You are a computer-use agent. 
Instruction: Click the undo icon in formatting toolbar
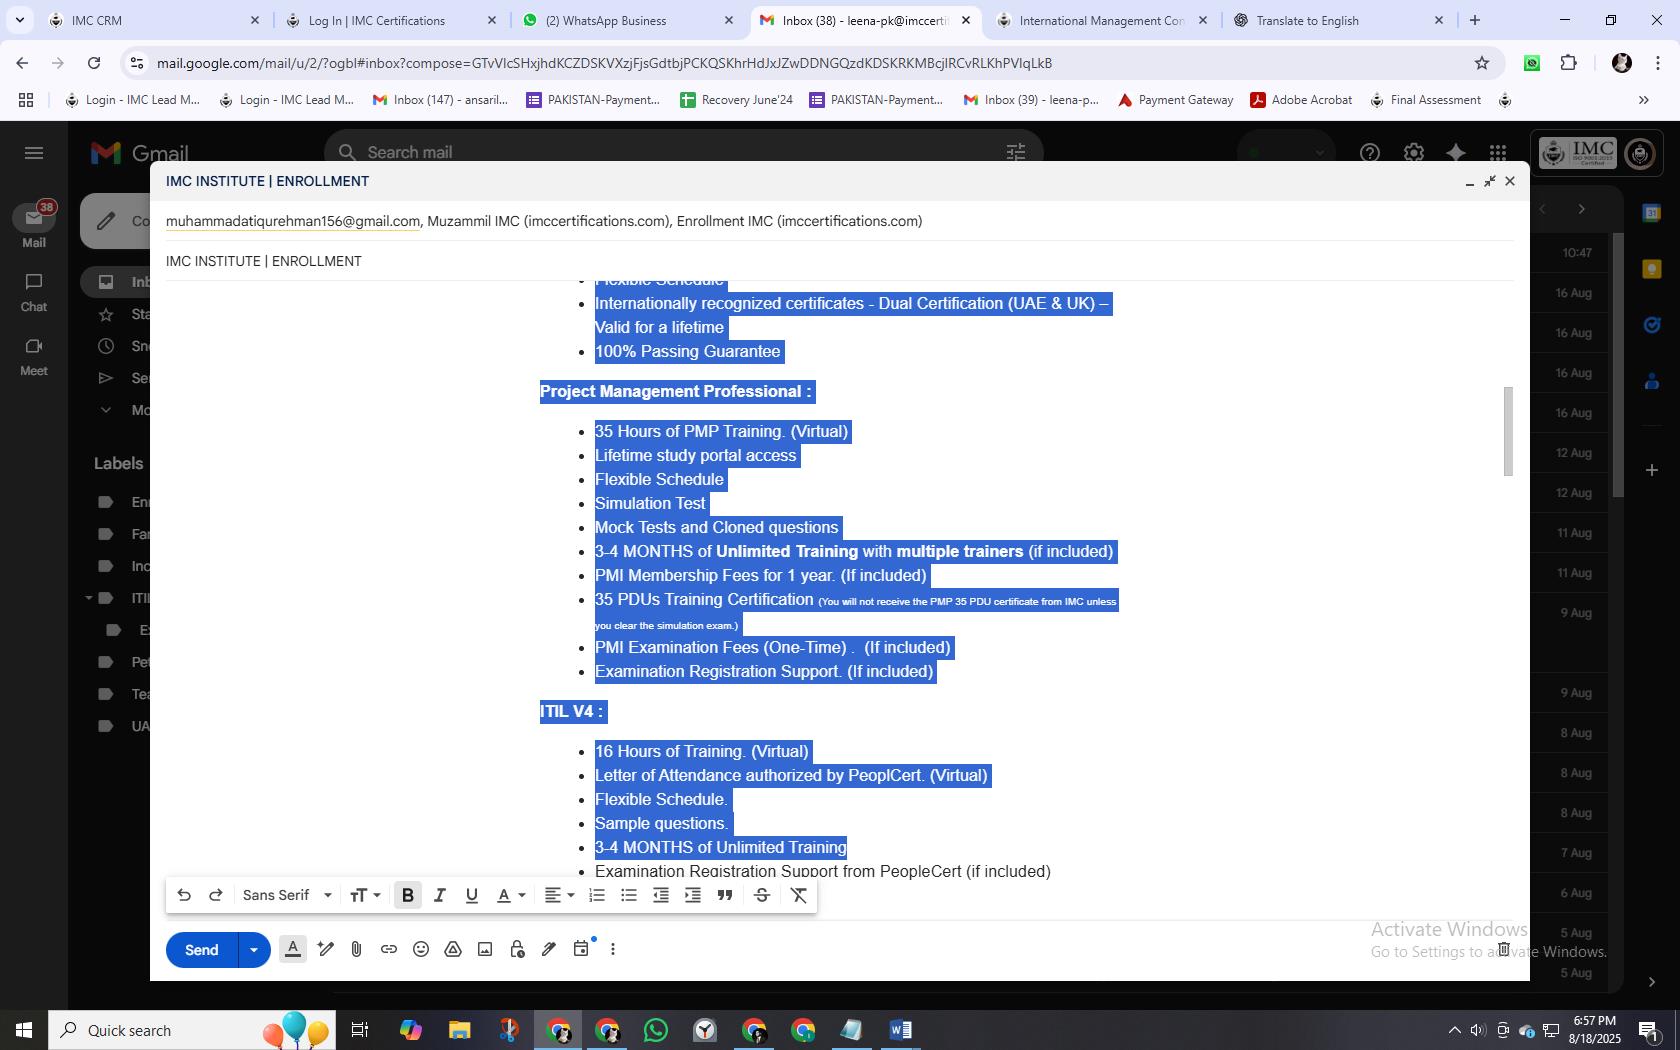click(x=184, y=895)
